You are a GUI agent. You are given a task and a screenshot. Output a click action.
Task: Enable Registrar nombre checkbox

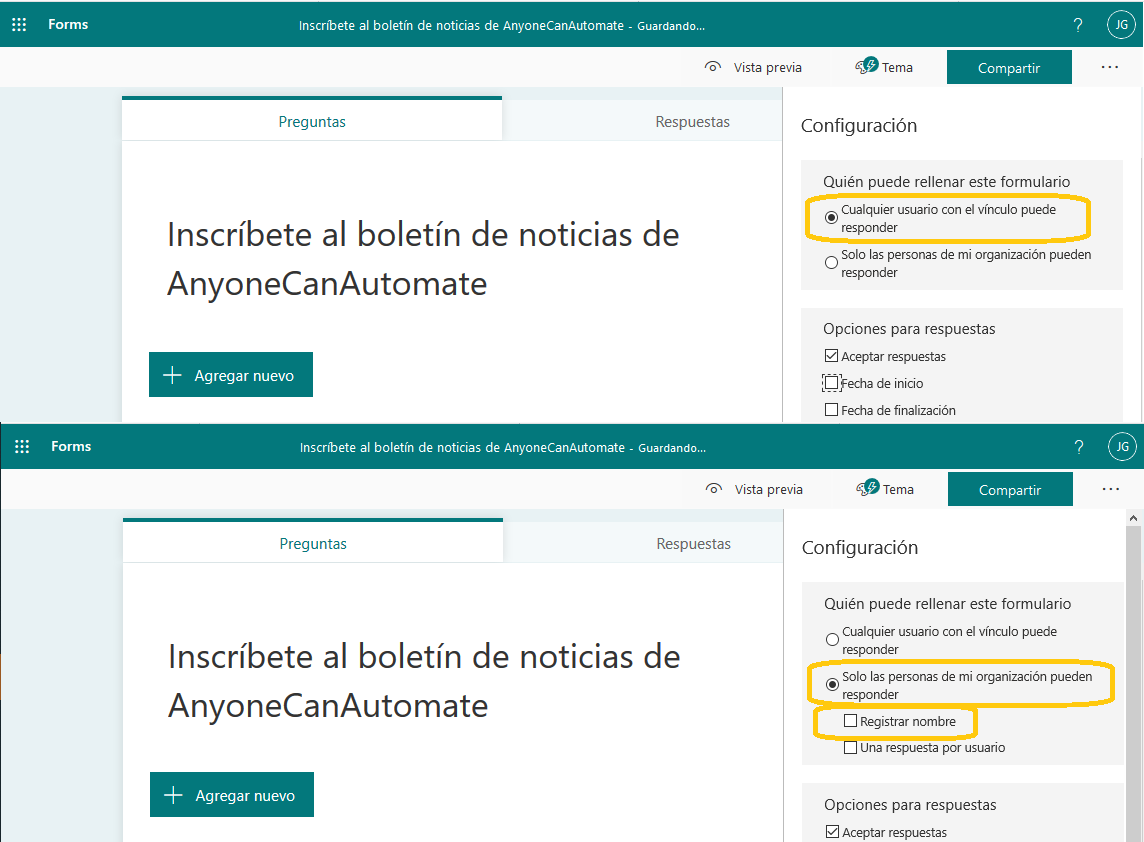click(x=850, y=721)
